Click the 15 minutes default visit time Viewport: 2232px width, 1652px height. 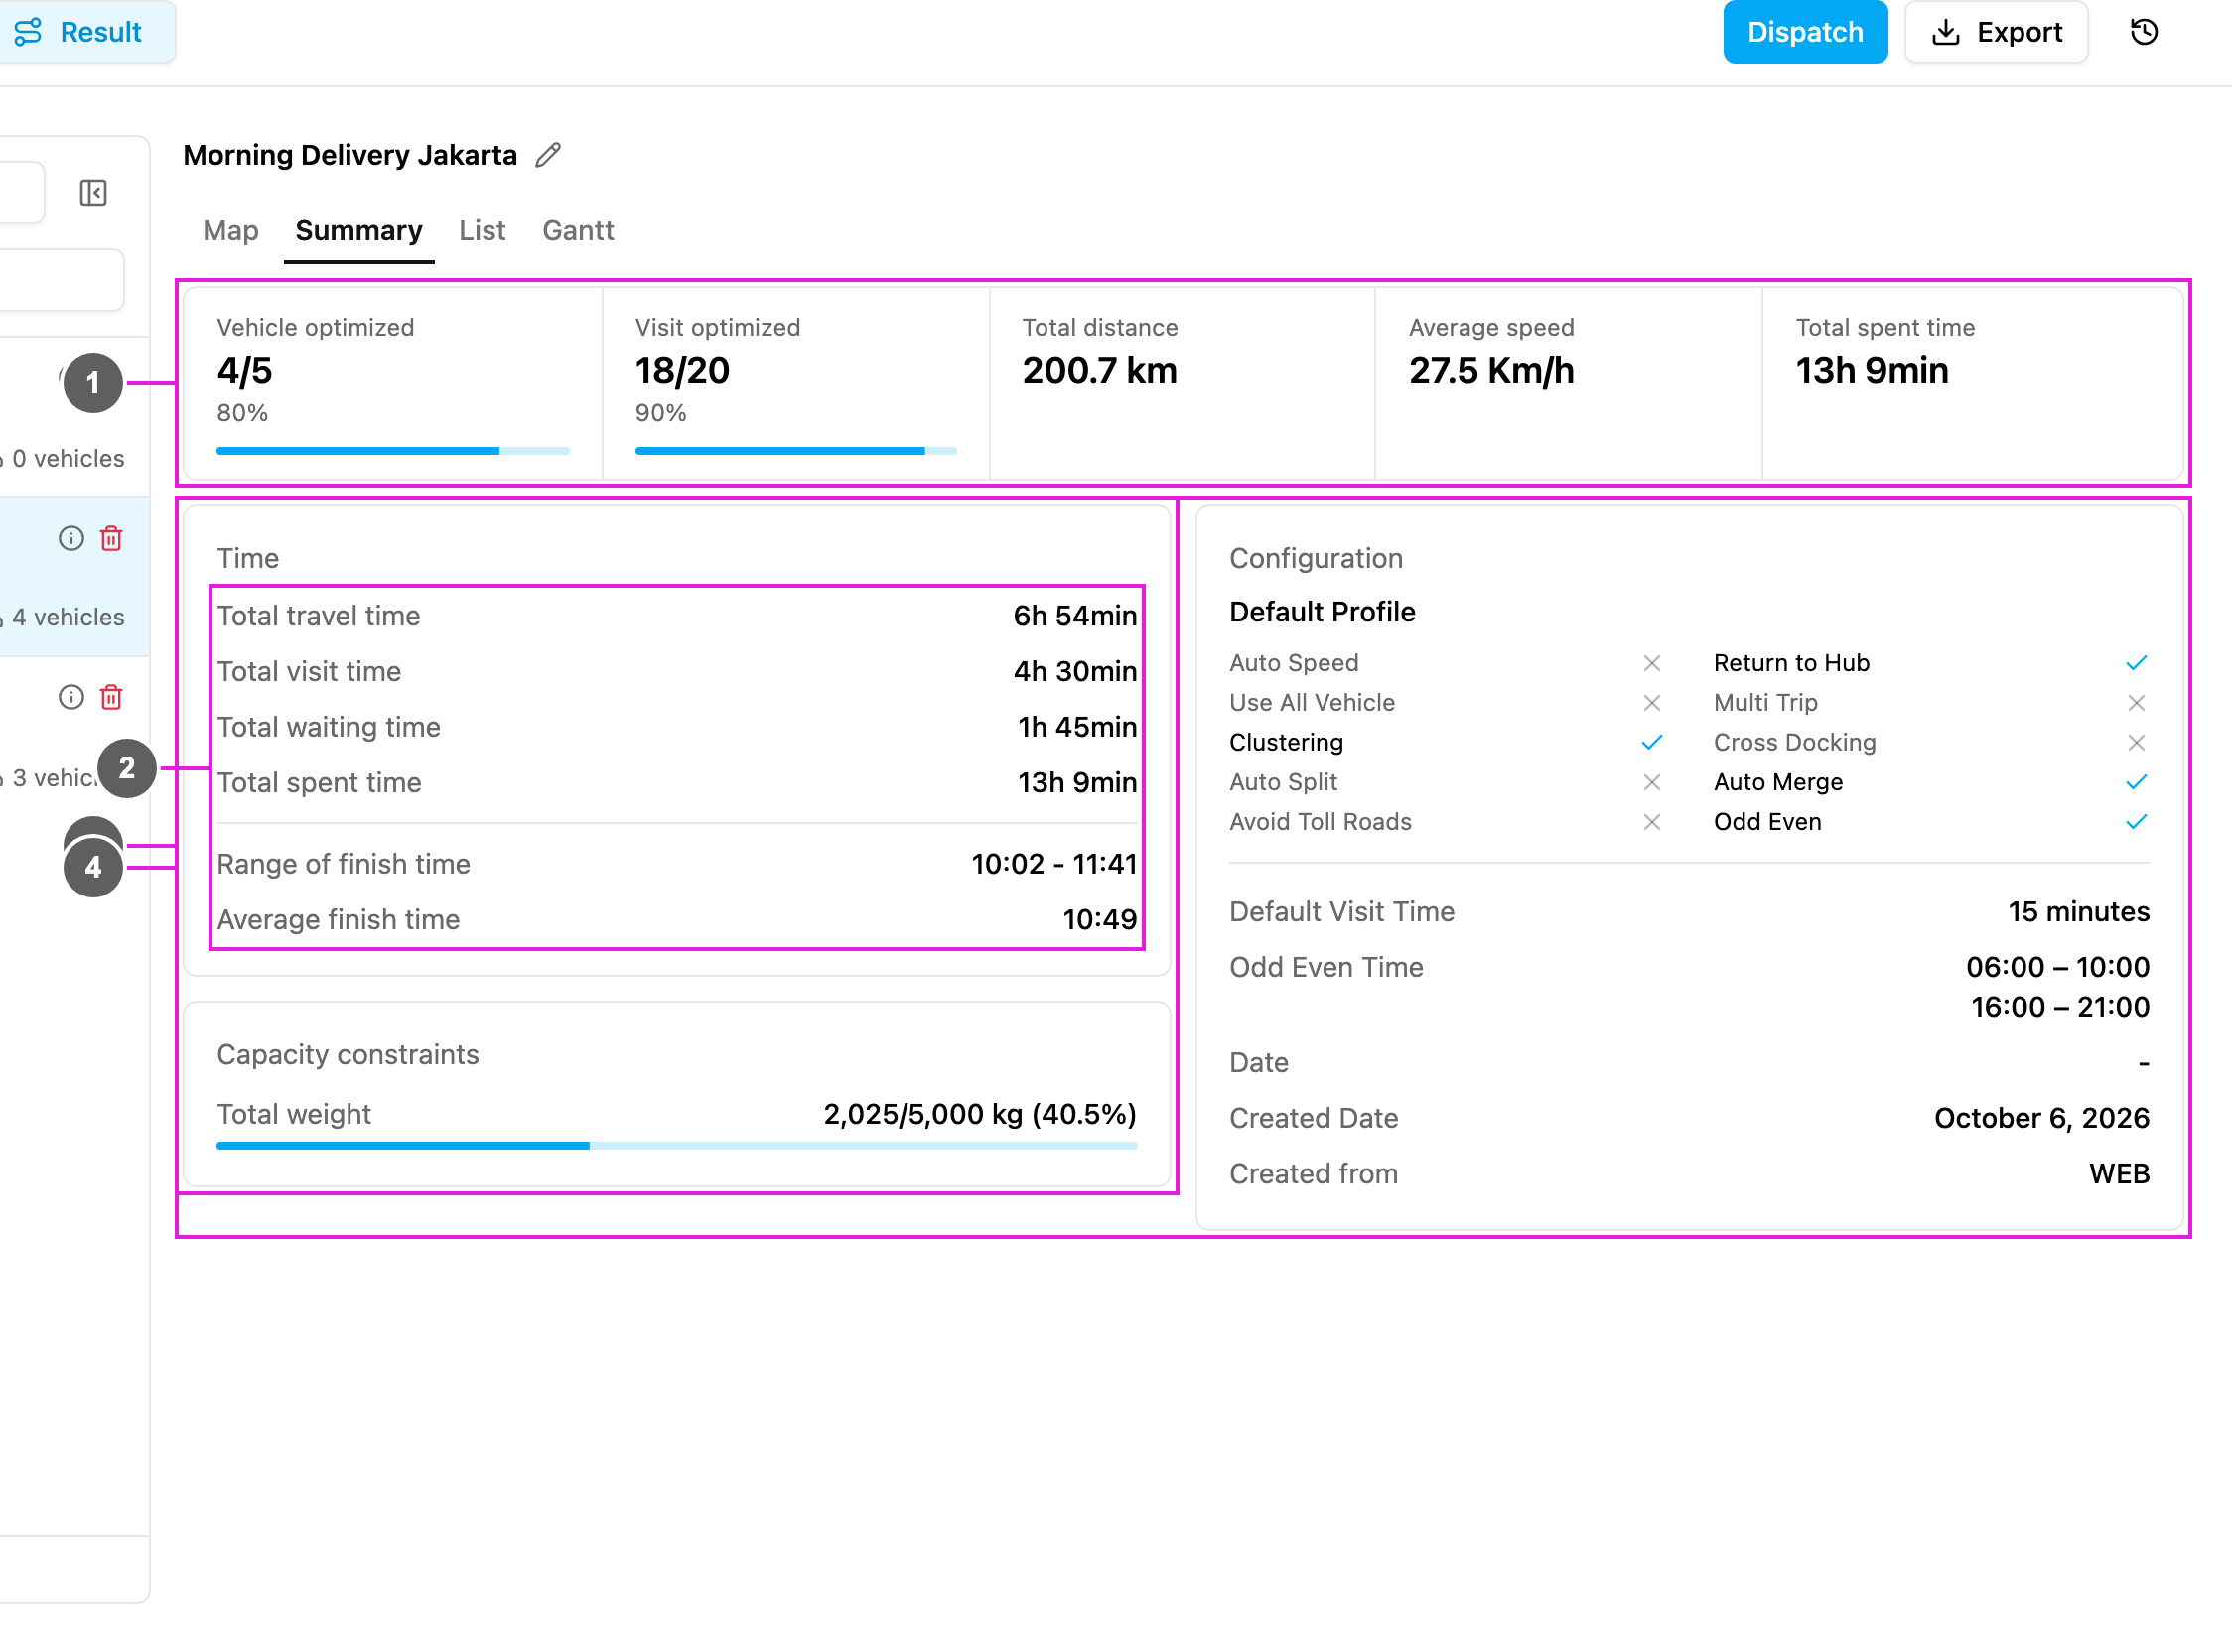(x=2079, y=912)
